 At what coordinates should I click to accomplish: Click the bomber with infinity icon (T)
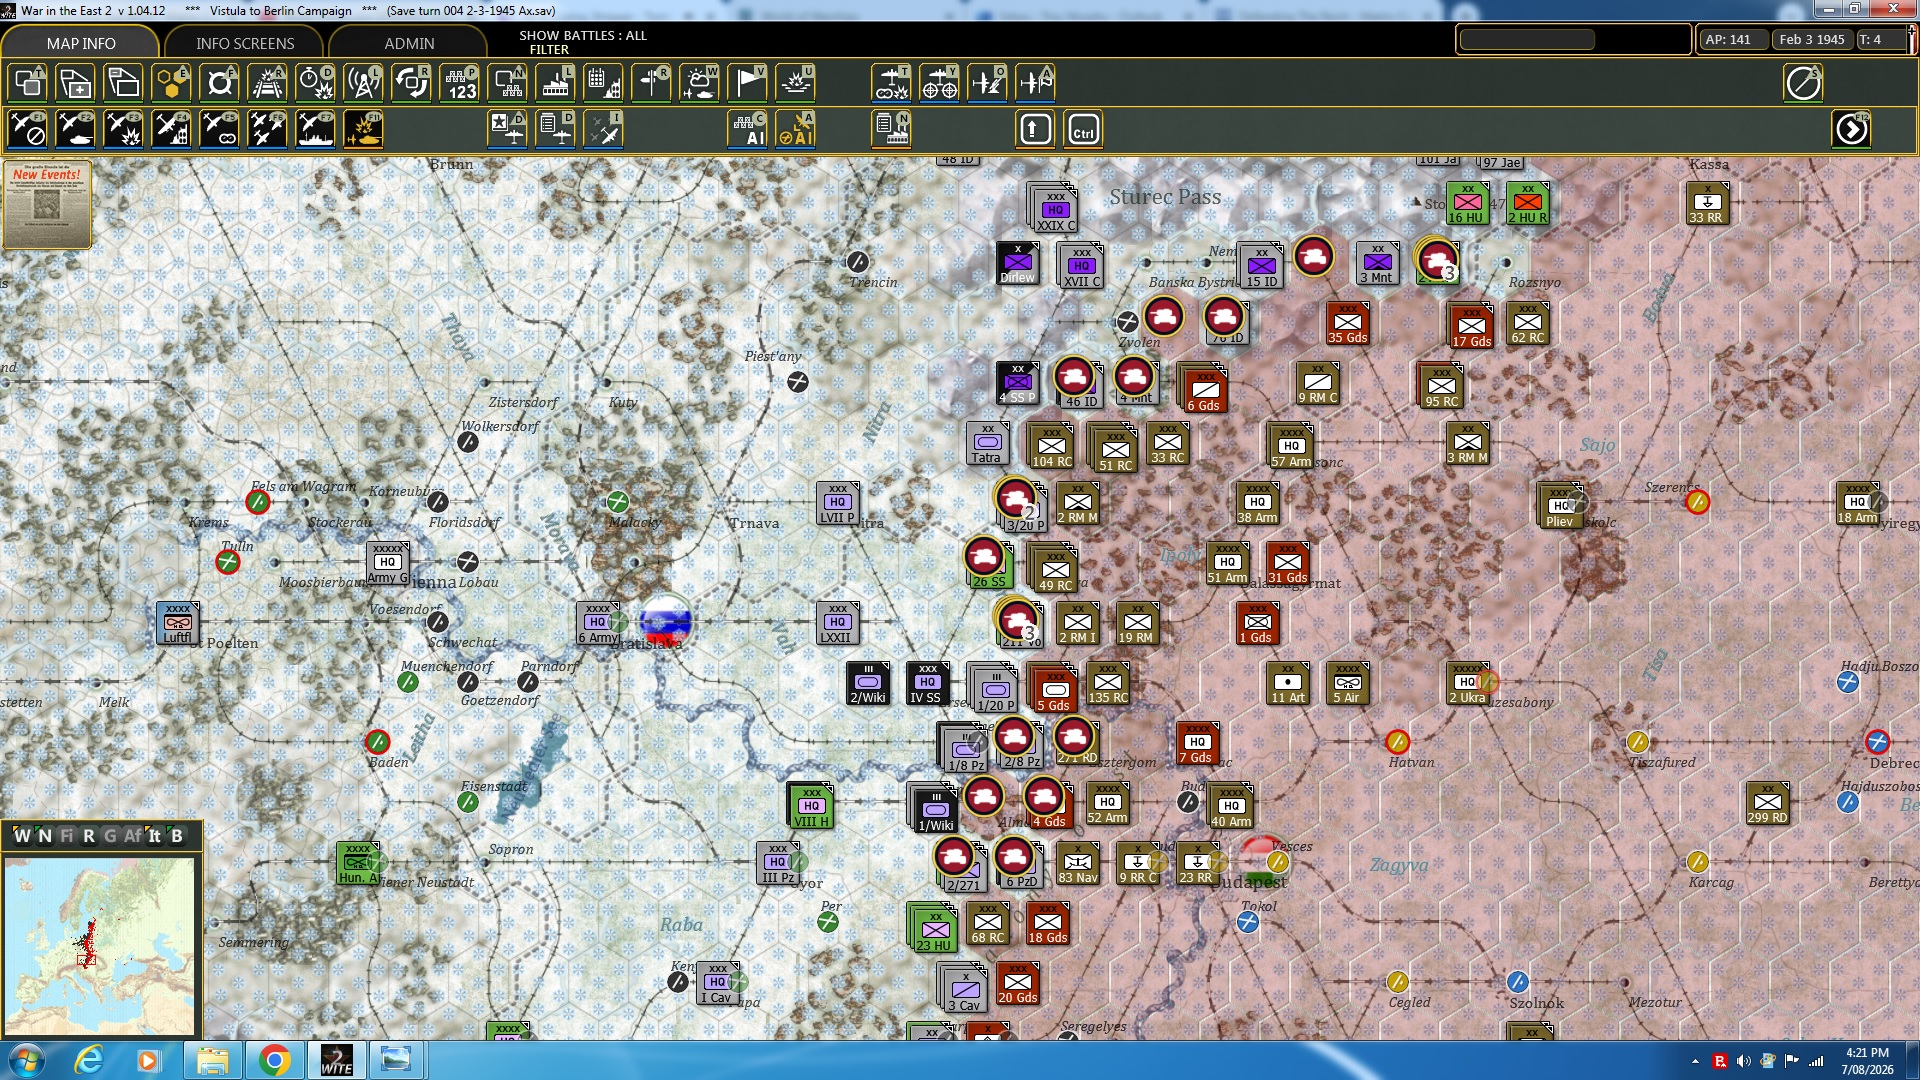891,83
